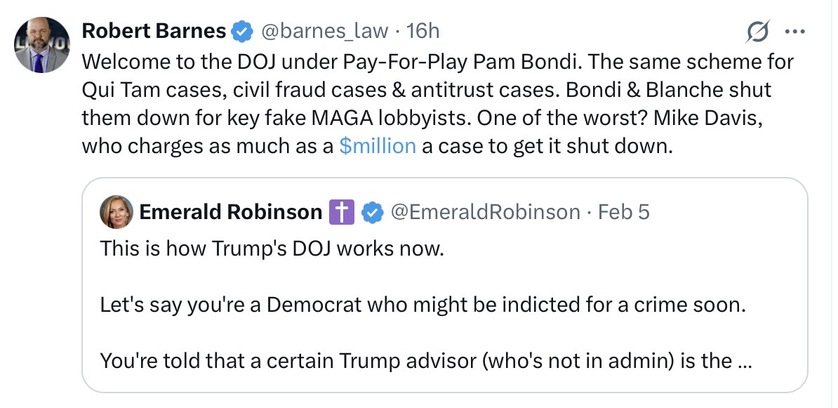Open Emerald Robinson's small profile picture
Viewport: 838px width, 408px height.
click(x=115, y=212)
